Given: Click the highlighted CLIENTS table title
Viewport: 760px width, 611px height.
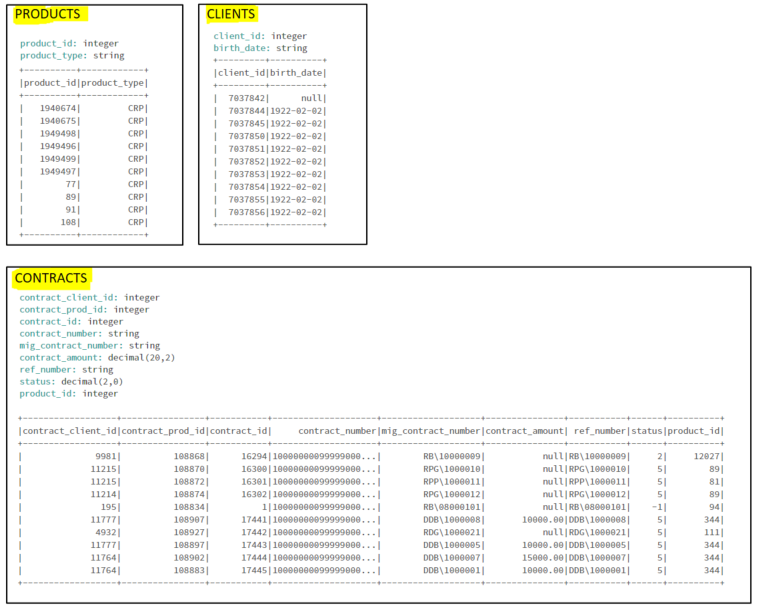Looking at the screenshot, I should click(x=231, y=14).
